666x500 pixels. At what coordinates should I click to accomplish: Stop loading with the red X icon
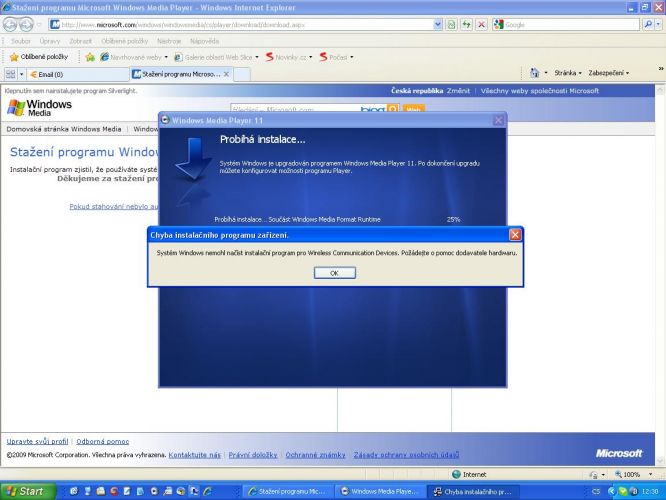pos(481,25)
